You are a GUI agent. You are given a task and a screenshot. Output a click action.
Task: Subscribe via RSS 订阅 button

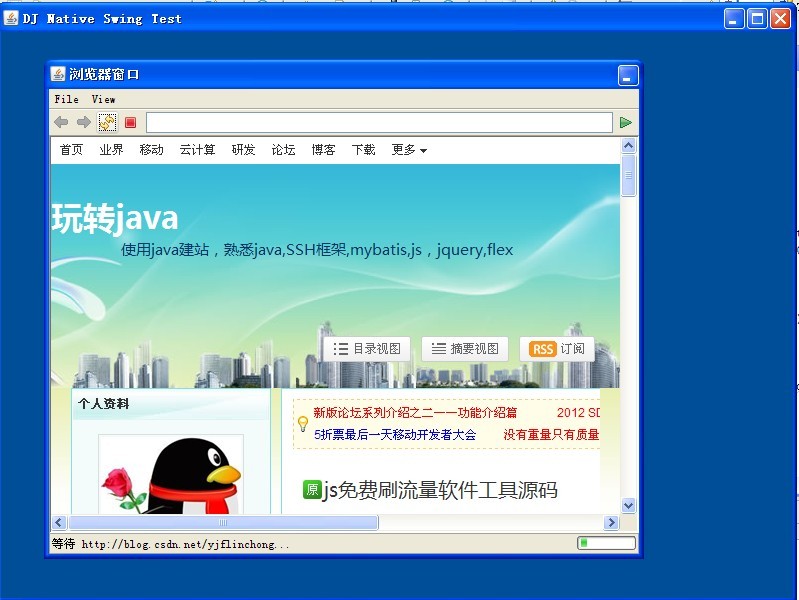click(x=557, y=349)
